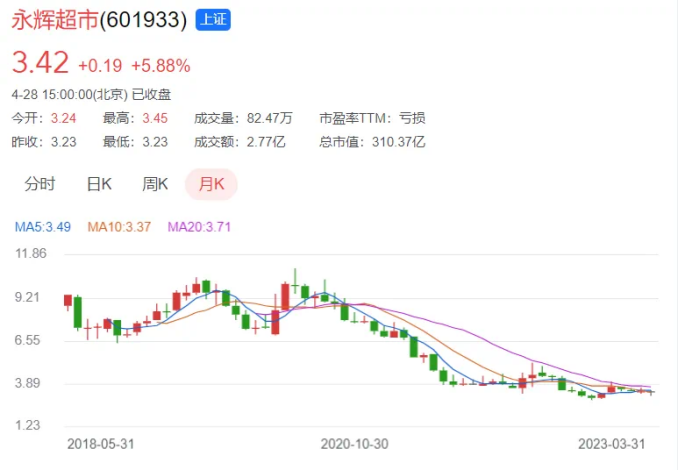The image size is (678, 470).
Task: Click the 市盈率TTM 亏损 field
Action: (372, 118)
